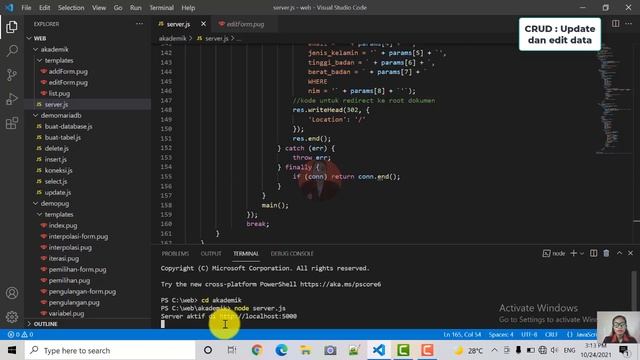Open orange Camtasia recorder taskbar icon
This screenshot has width=640, height=360.
point(427,350)
